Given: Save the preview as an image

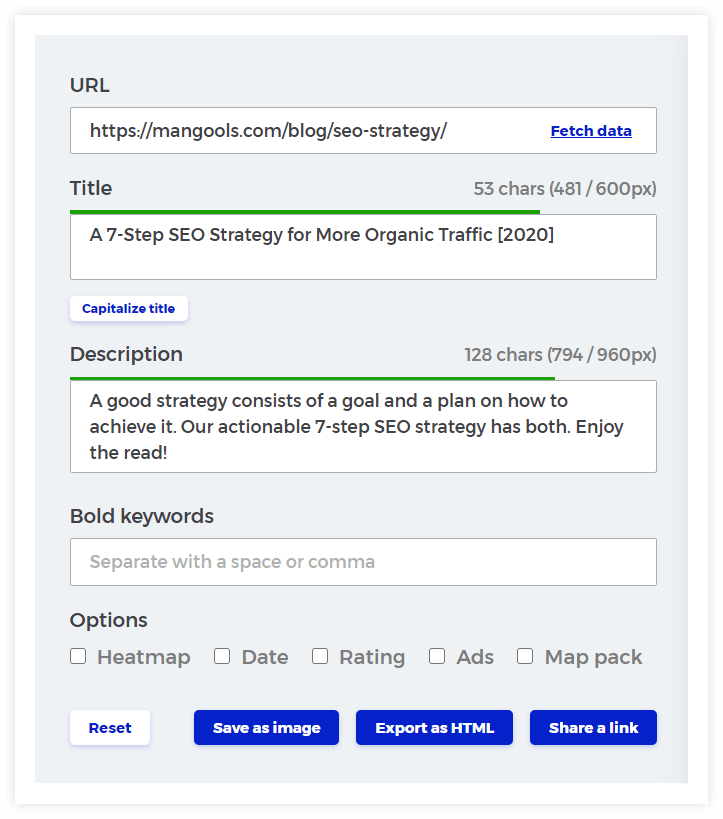Looking at the screenshot, I should point(266,728).
